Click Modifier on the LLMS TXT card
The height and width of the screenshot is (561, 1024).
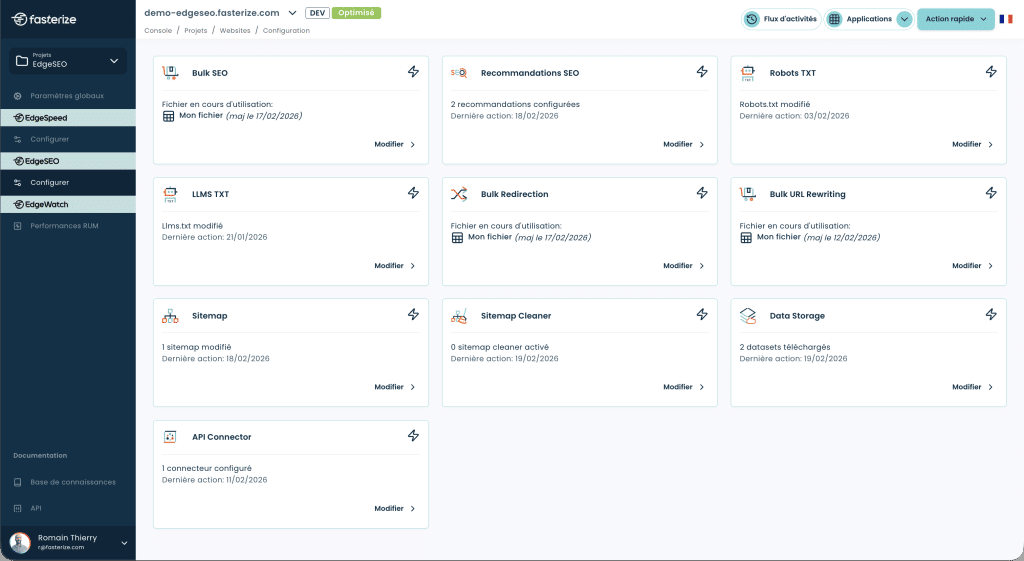tap(394, 266)
